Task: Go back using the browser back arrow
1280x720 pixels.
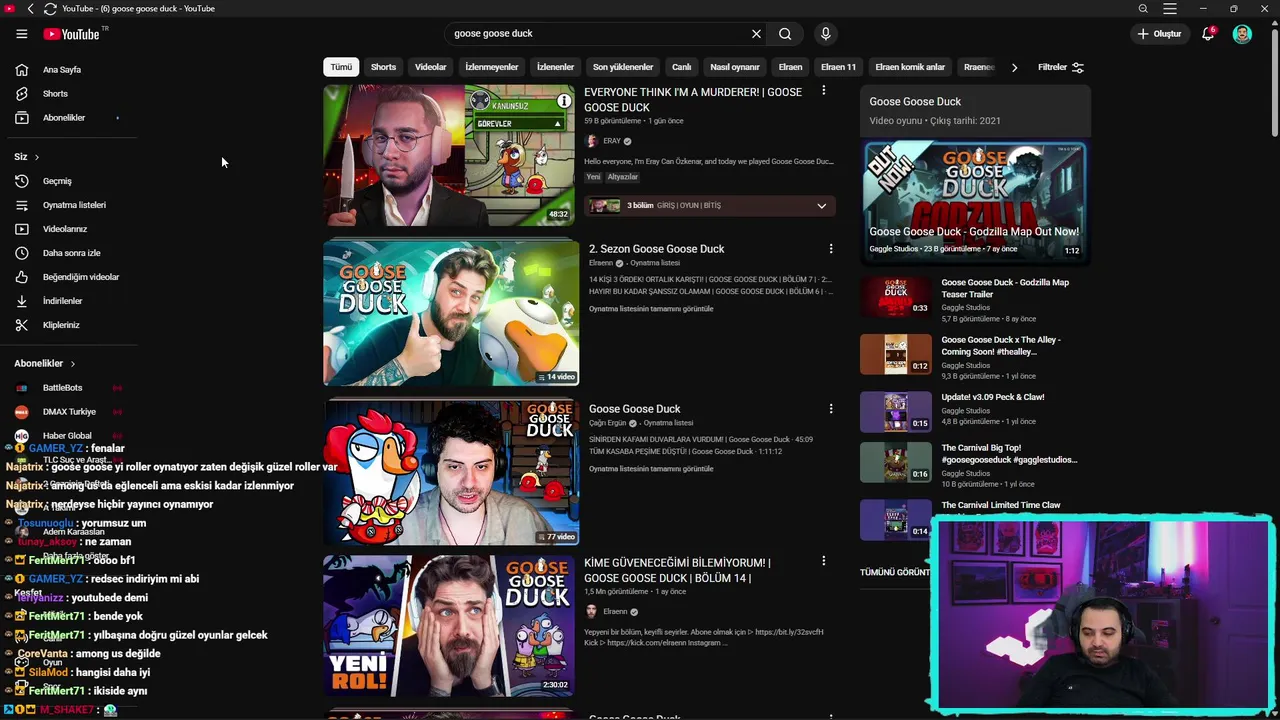Action: click(30, 8)
